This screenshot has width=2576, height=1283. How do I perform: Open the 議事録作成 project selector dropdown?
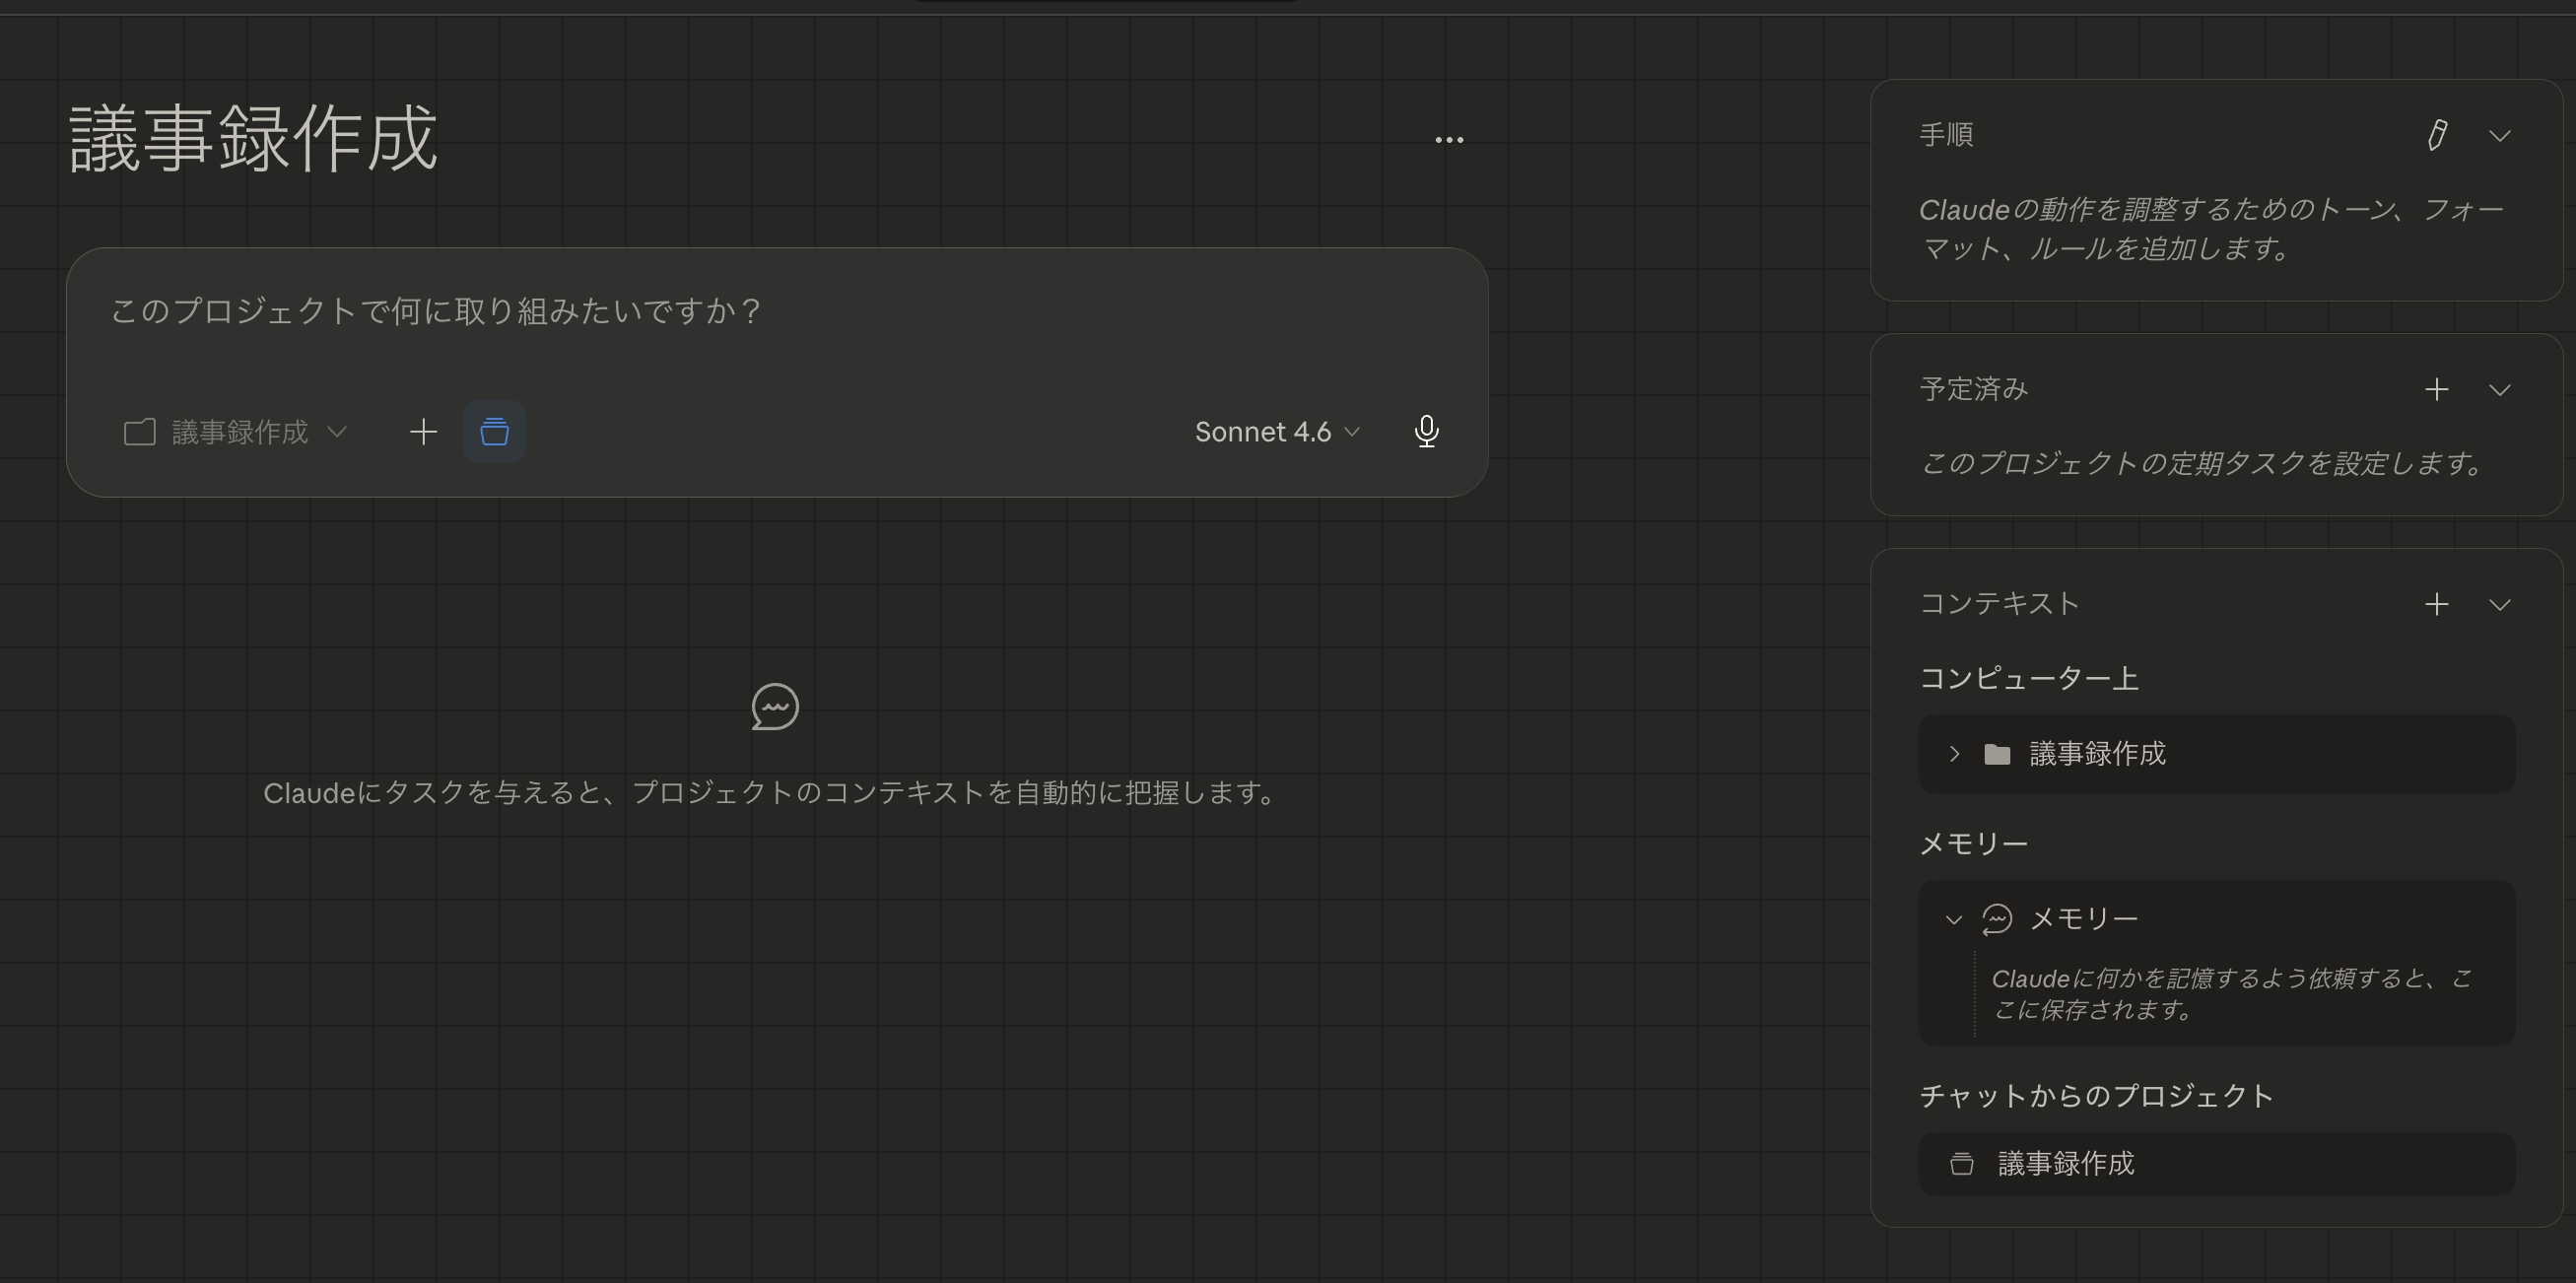(x=340, y=431)
